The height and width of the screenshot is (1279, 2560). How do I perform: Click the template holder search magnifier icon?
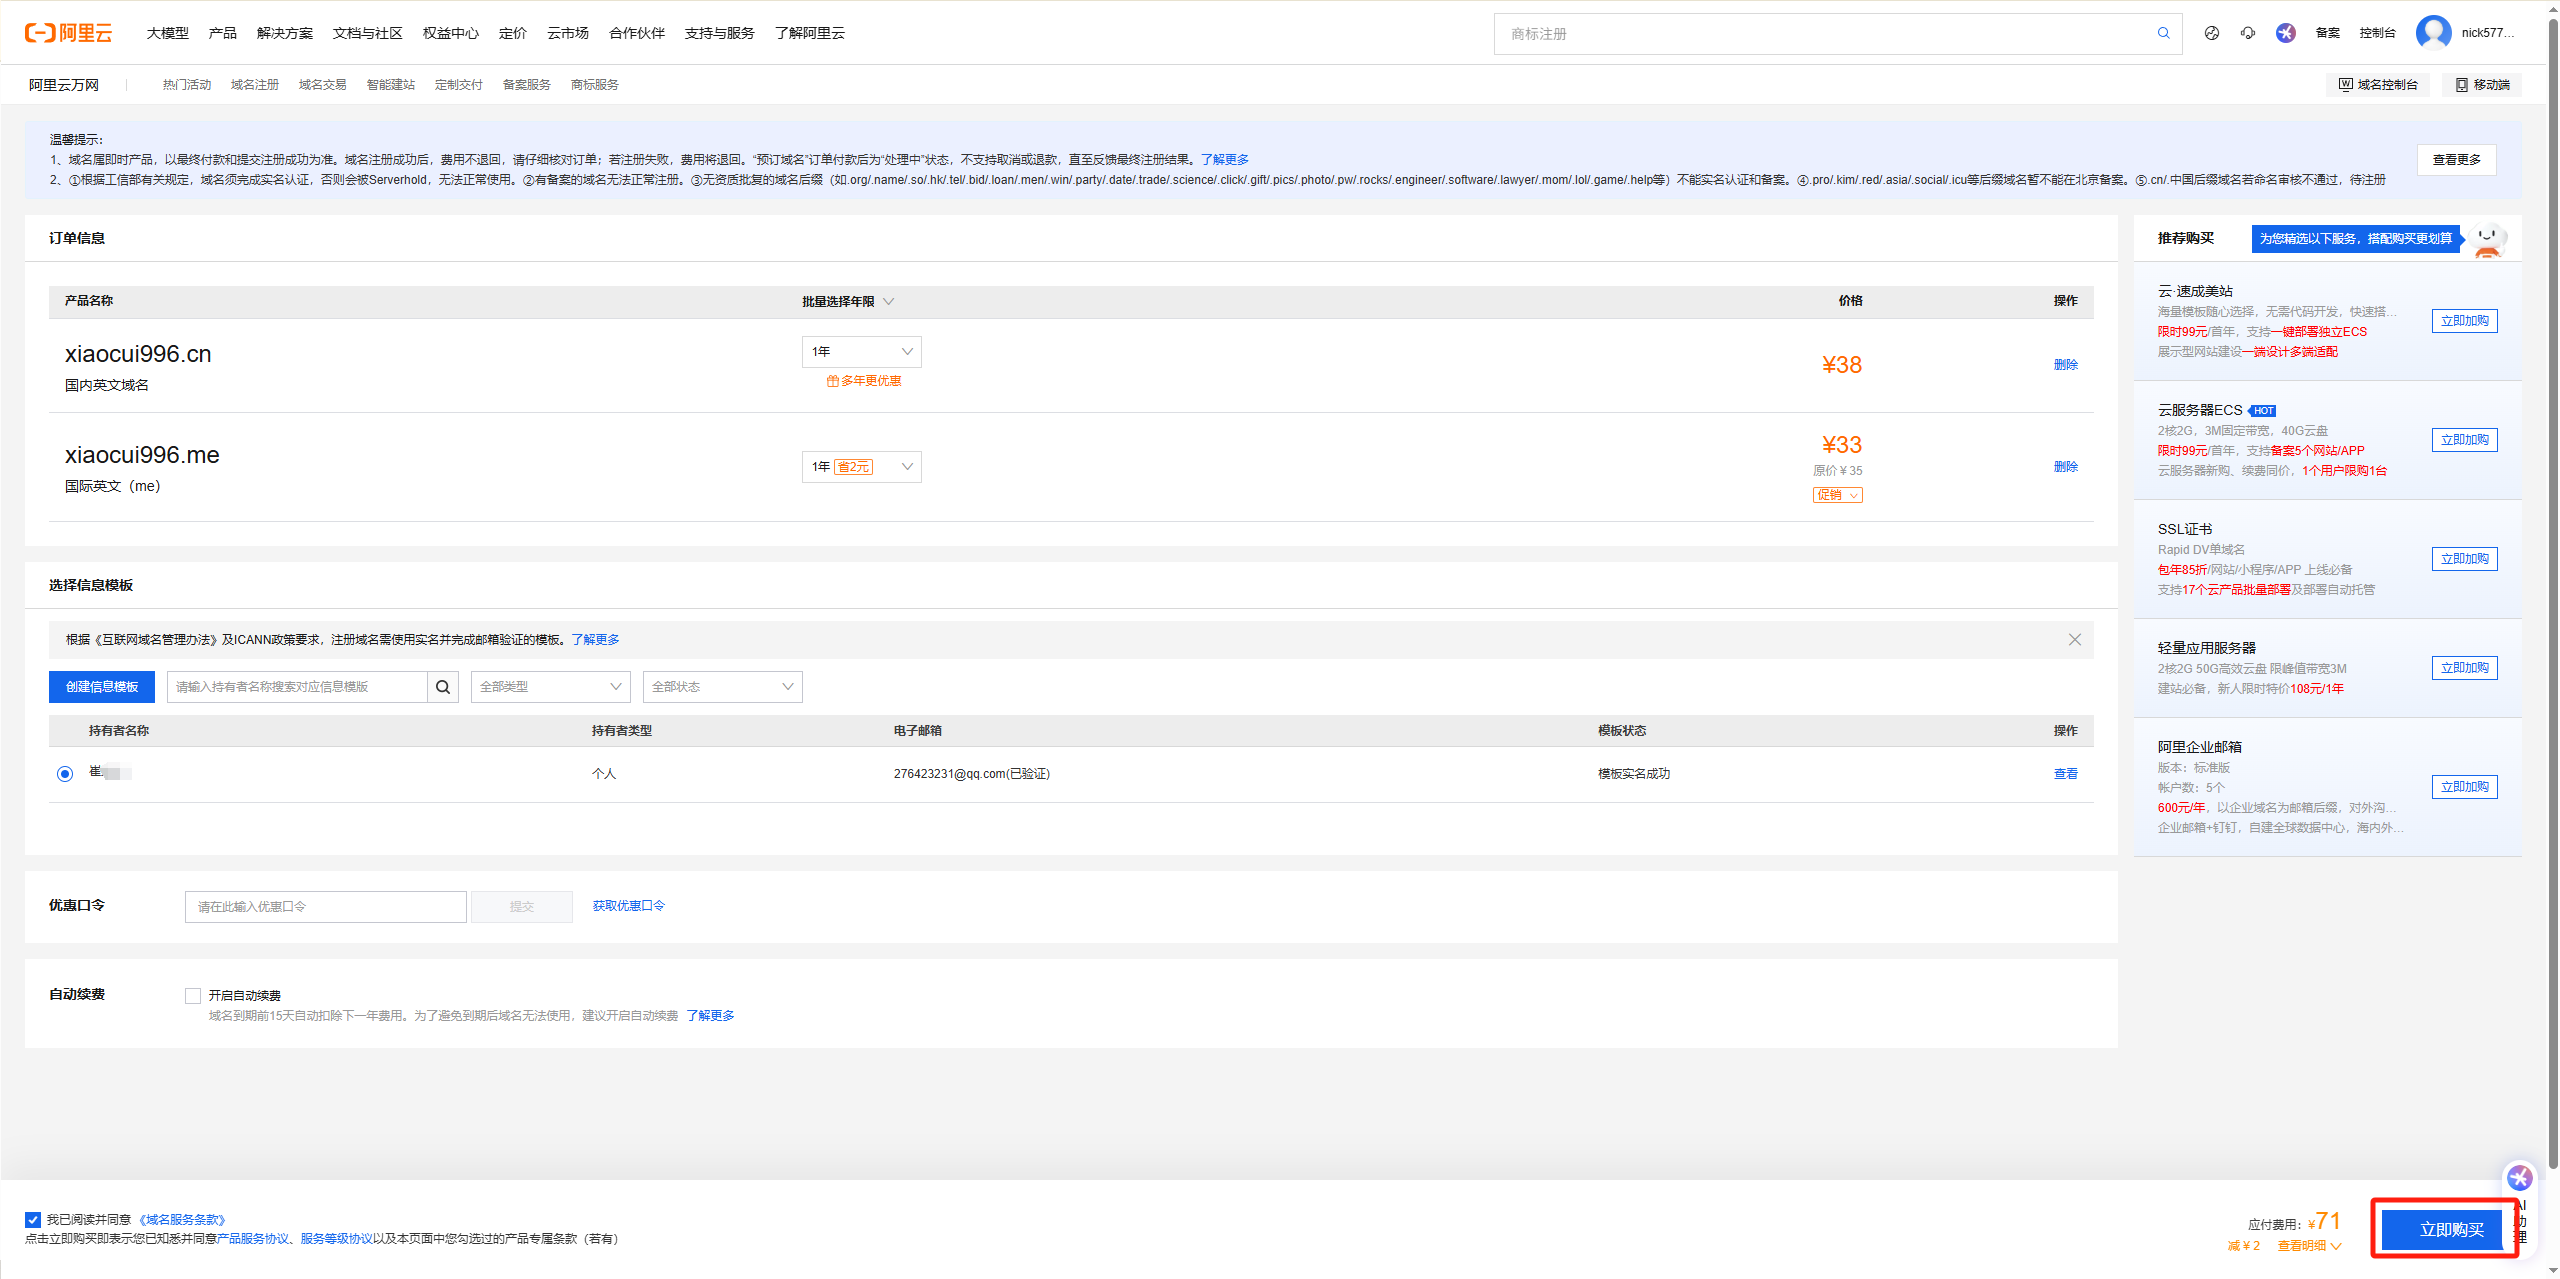[x=442, y=687]
